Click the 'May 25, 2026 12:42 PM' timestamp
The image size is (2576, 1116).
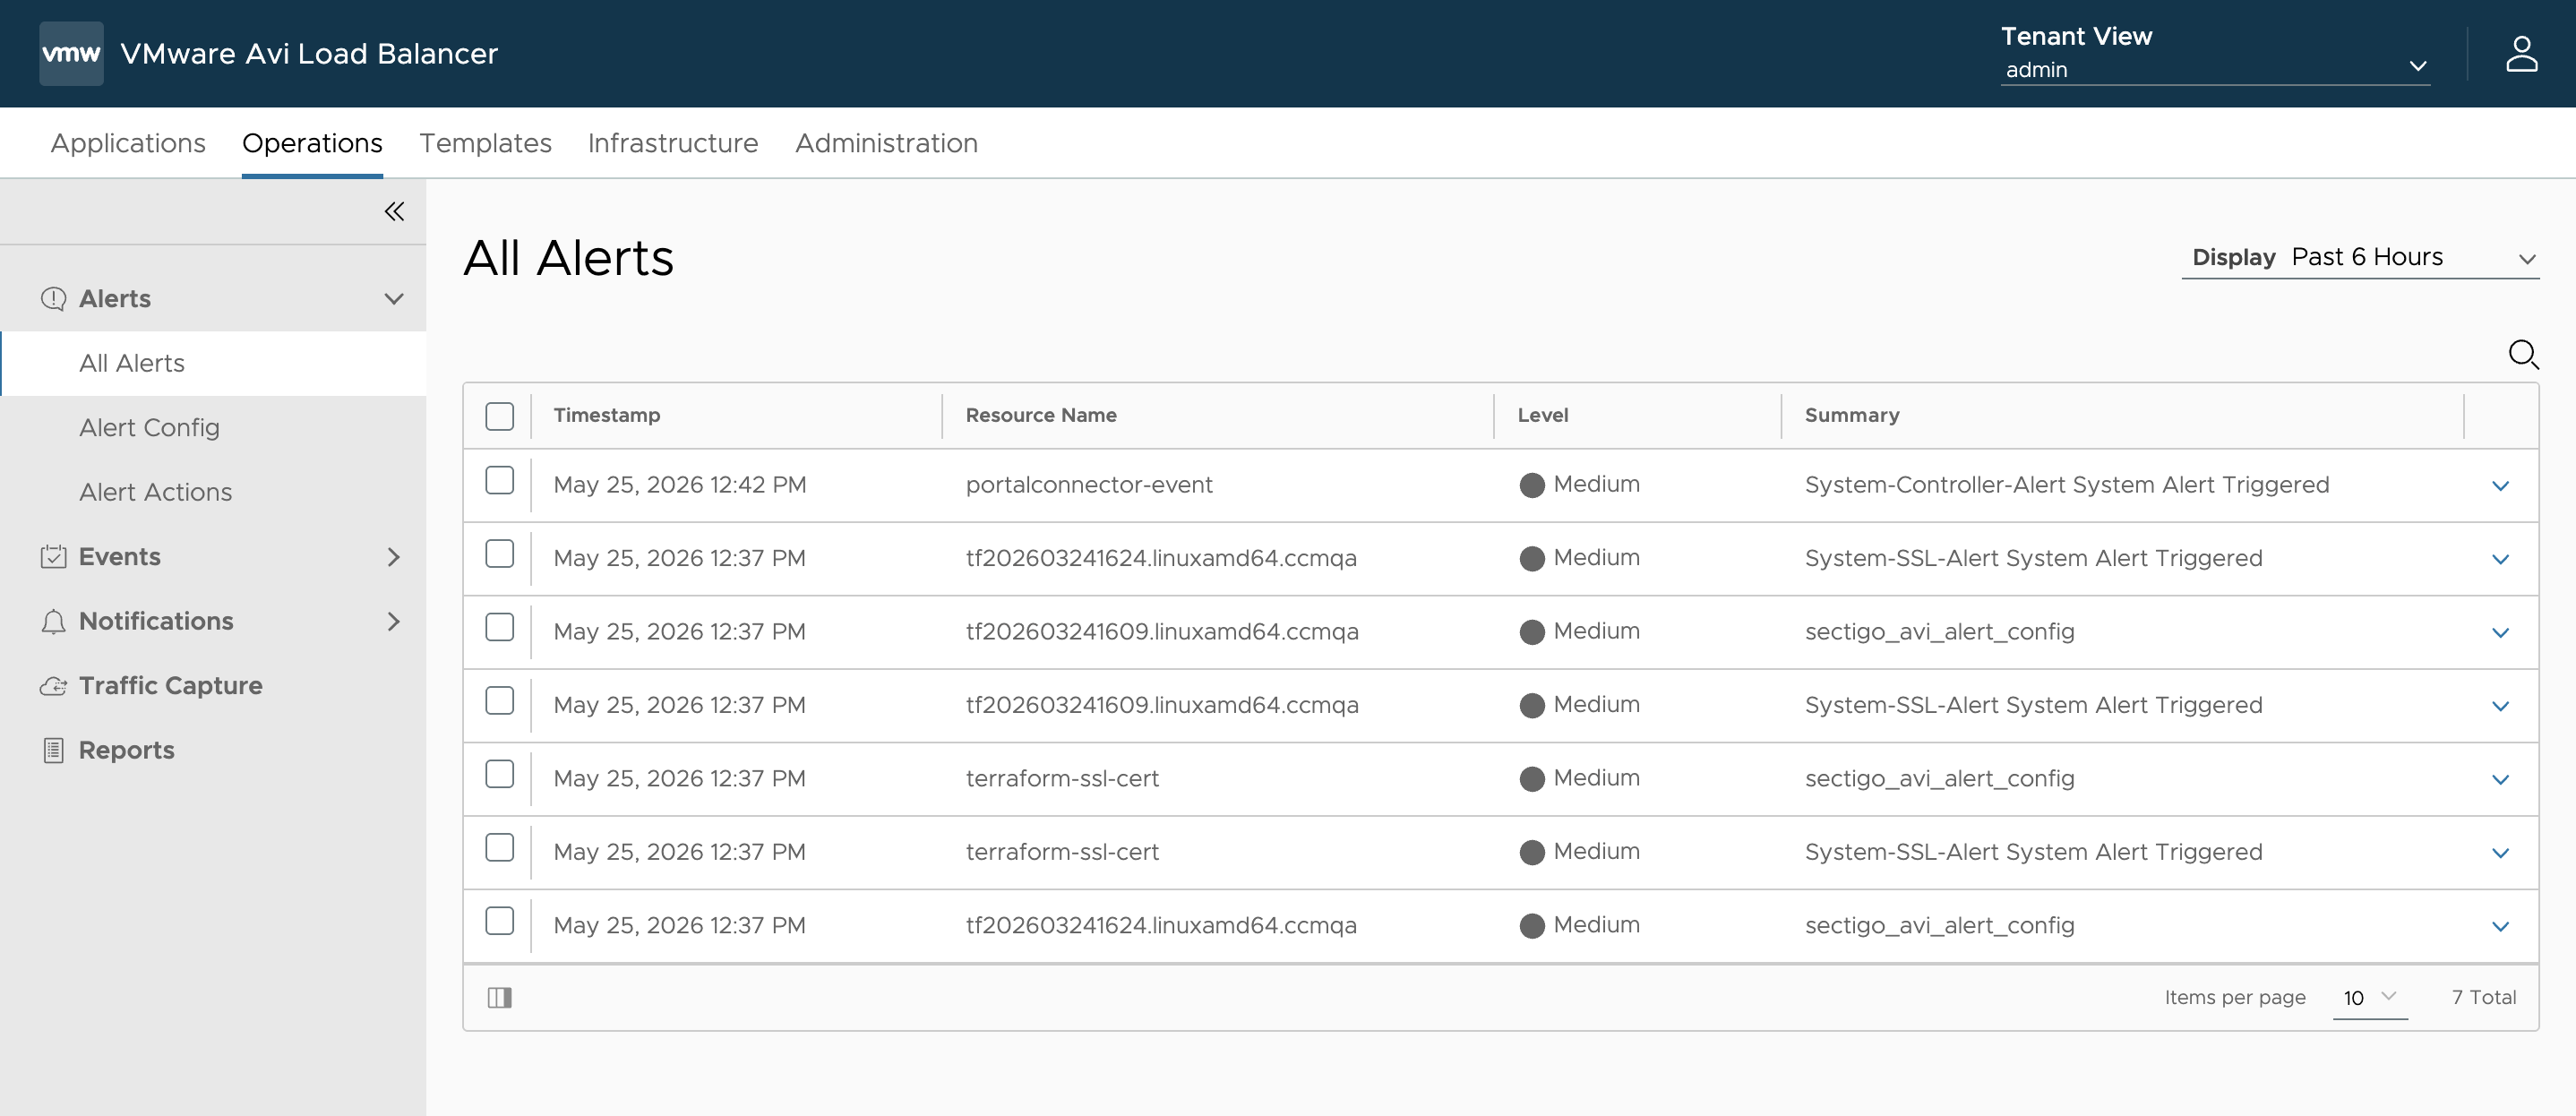tap(680, 485)
